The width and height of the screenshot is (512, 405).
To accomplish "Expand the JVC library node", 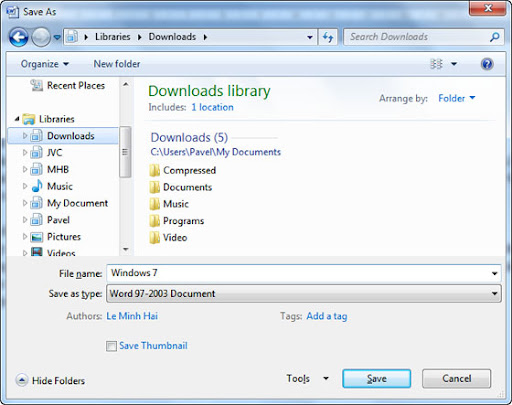I will tap(24, 153).
